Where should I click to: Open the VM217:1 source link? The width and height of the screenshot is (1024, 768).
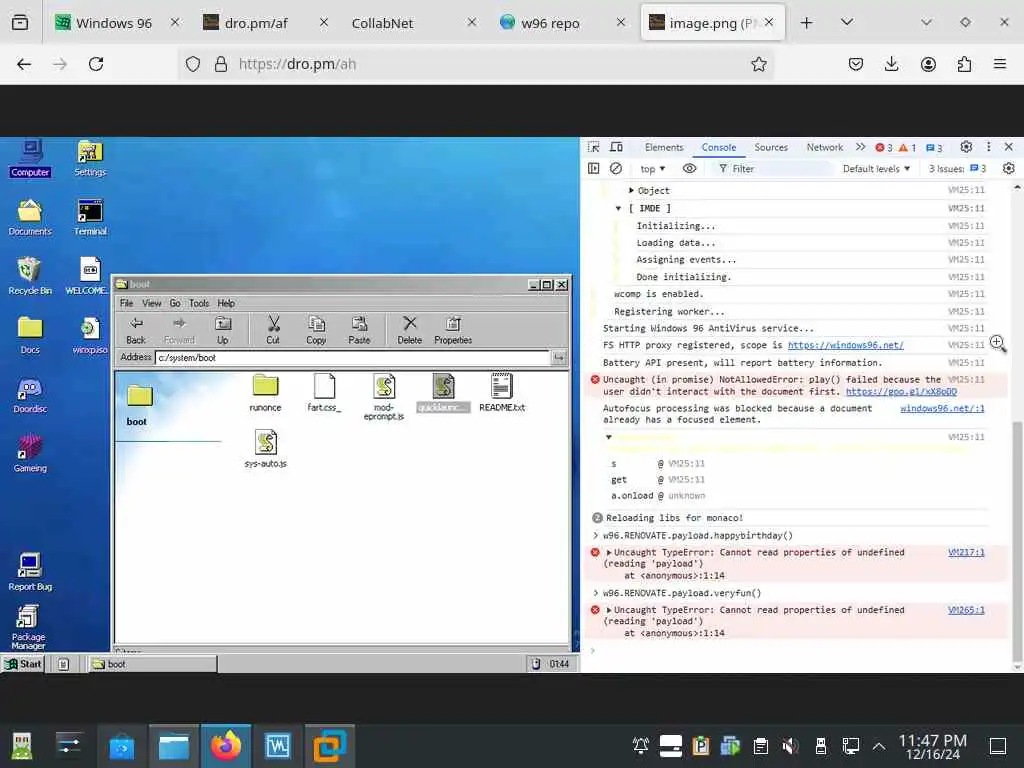coord(966,552)
